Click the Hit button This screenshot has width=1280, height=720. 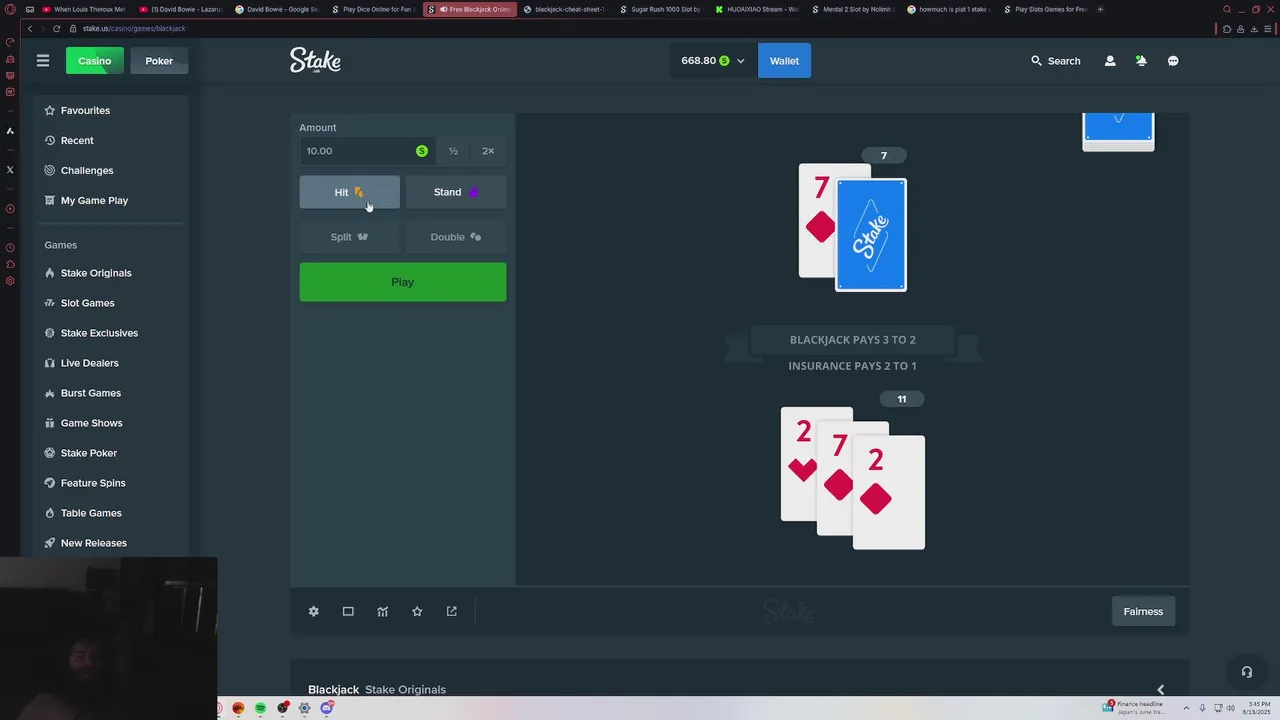(x=349, y=192)
